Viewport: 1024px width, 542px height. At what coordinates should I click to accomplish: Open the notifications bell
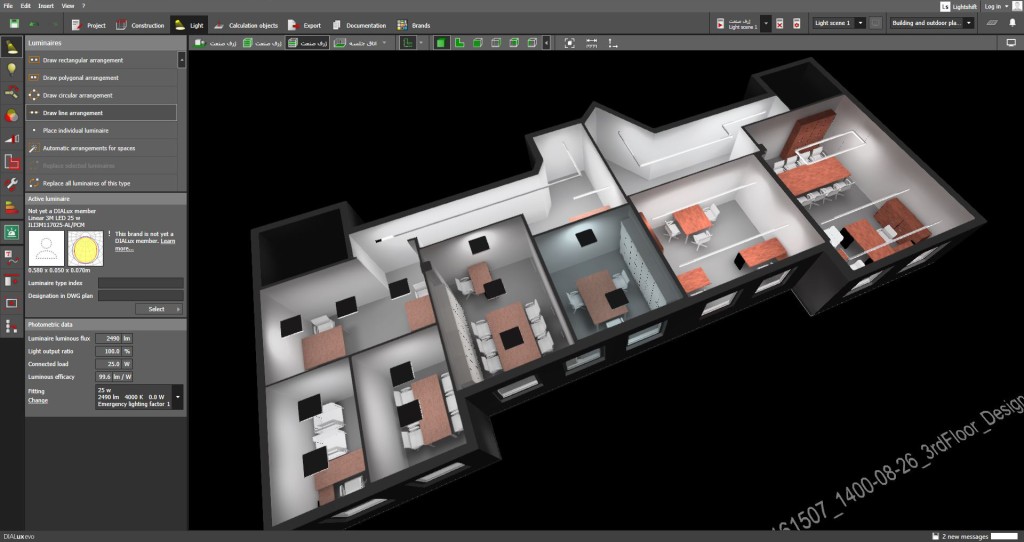tap(1010, 22)
